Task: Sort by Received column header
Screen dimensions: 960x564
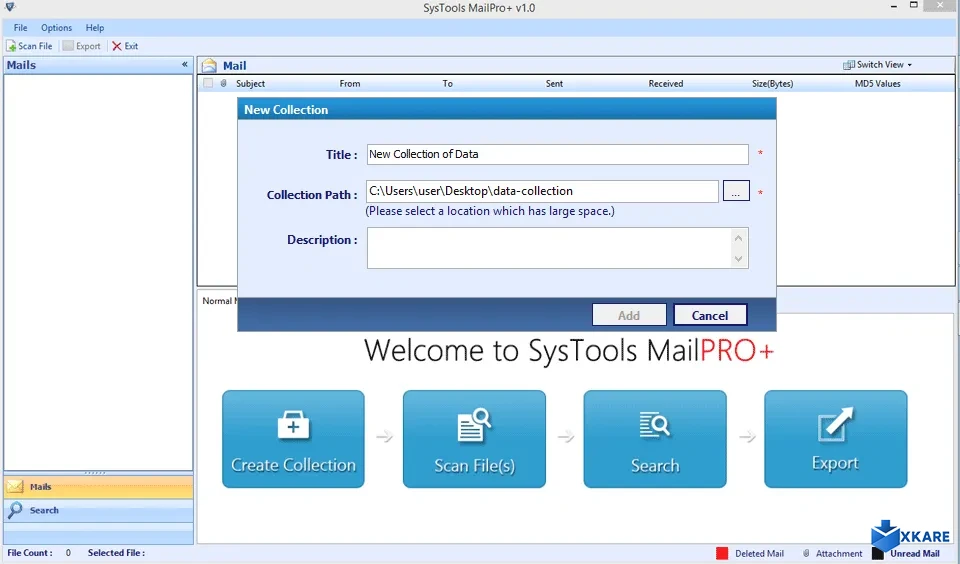Action: click(x=666, y=83)
